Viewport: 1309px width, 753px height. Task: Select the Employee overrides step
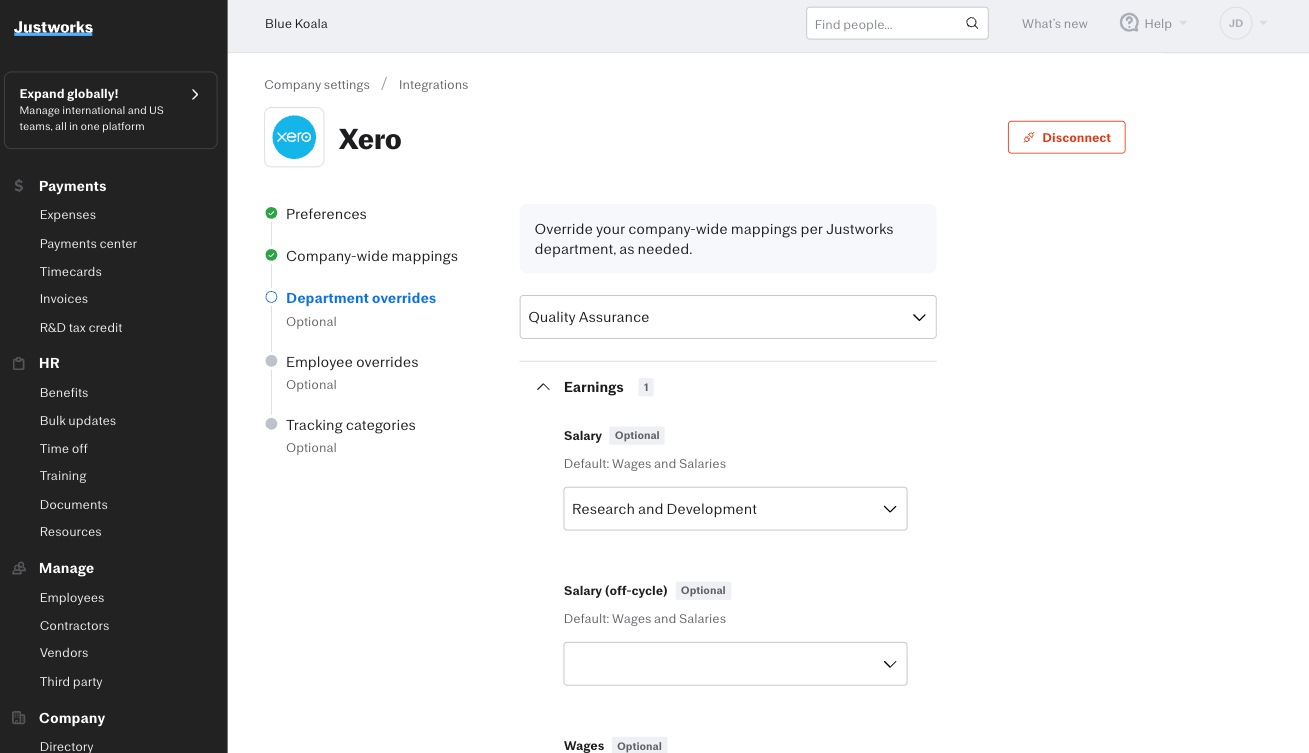tap(352, 362)
